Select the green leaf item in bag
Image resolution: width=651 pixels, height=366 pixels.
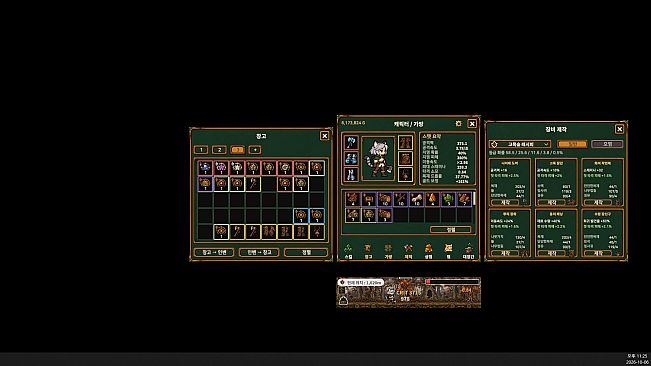point(448,199)
